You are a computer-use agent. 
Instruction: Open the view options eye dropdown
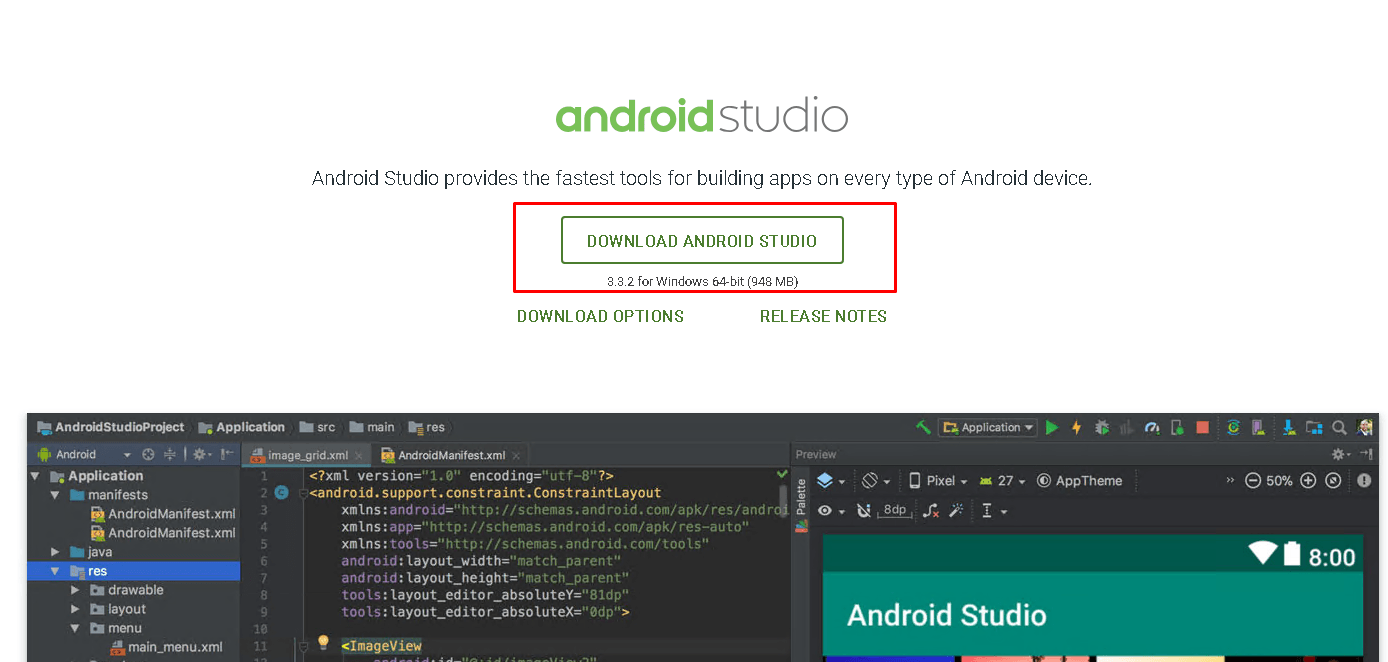point(830,511)
